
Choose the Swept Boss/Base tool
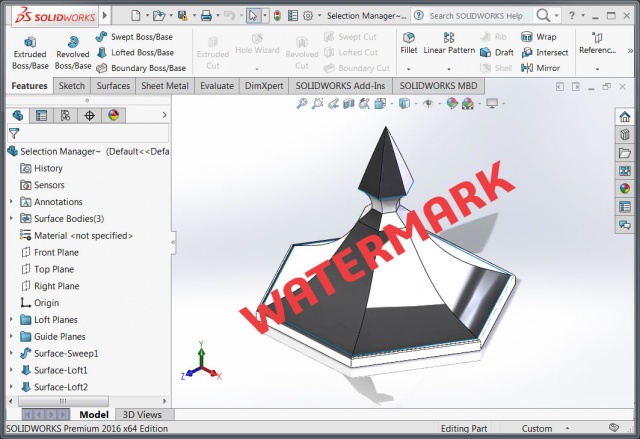coord(134,37)
